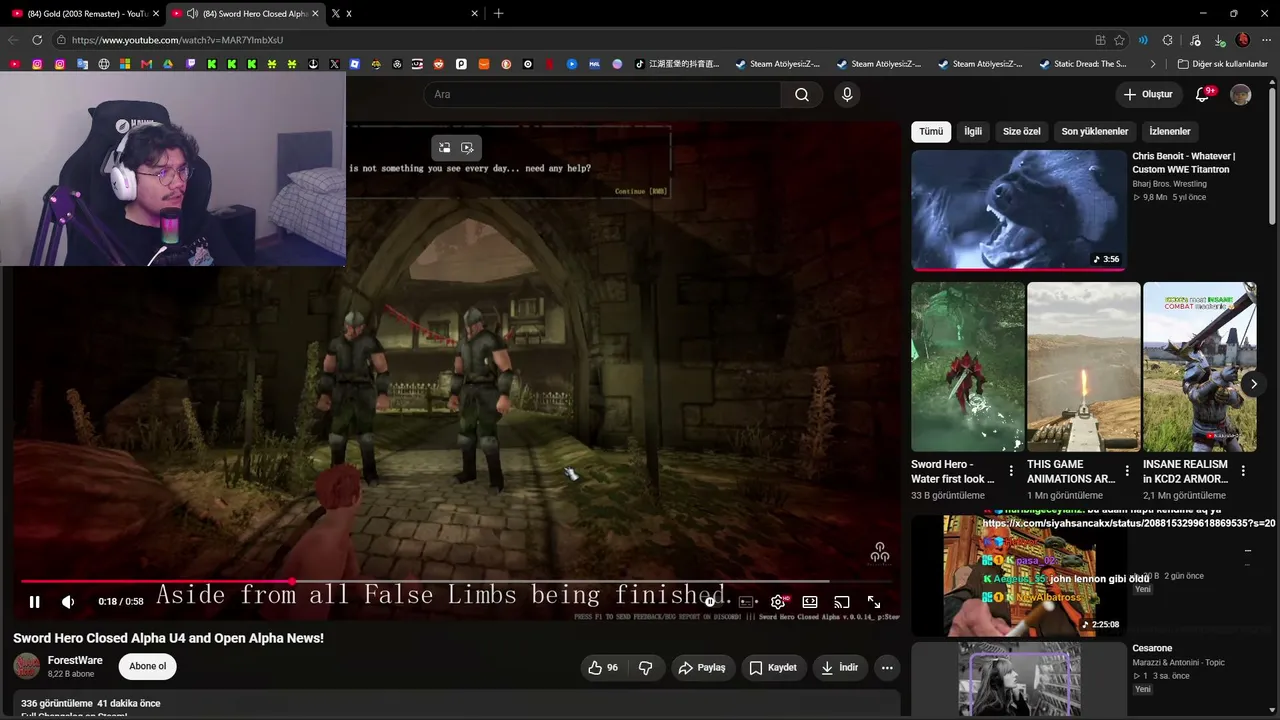Mute the video player volume
Screen dimensions: 1280x720
tap(68, 602)
